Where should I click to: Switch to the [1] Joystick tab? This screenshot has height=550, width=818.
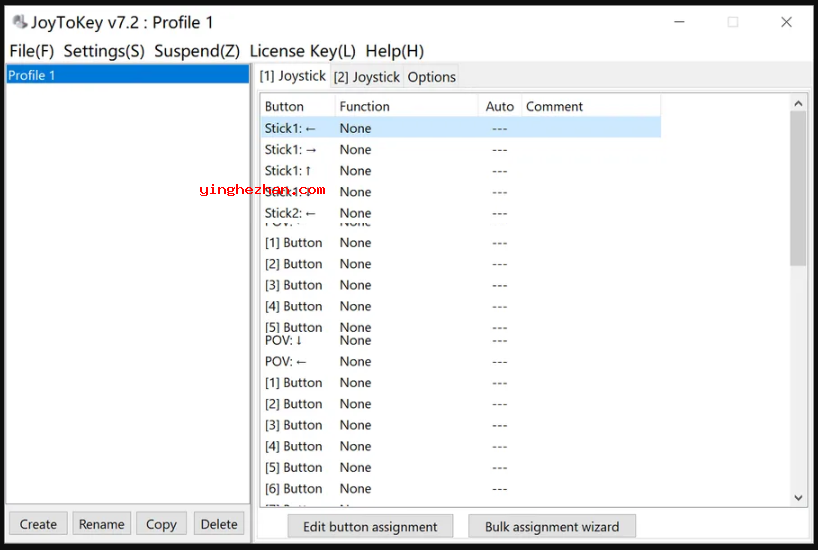coord(292,76)
